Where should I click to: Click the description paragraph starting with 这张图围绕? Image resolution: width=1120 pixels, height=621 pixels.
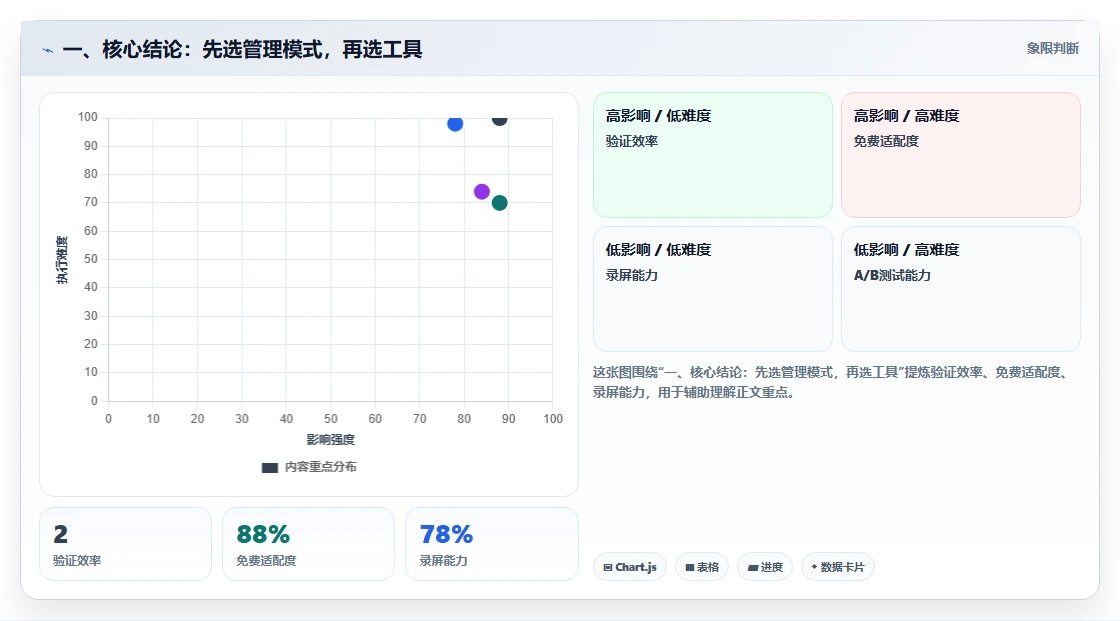tap(831, 382)
